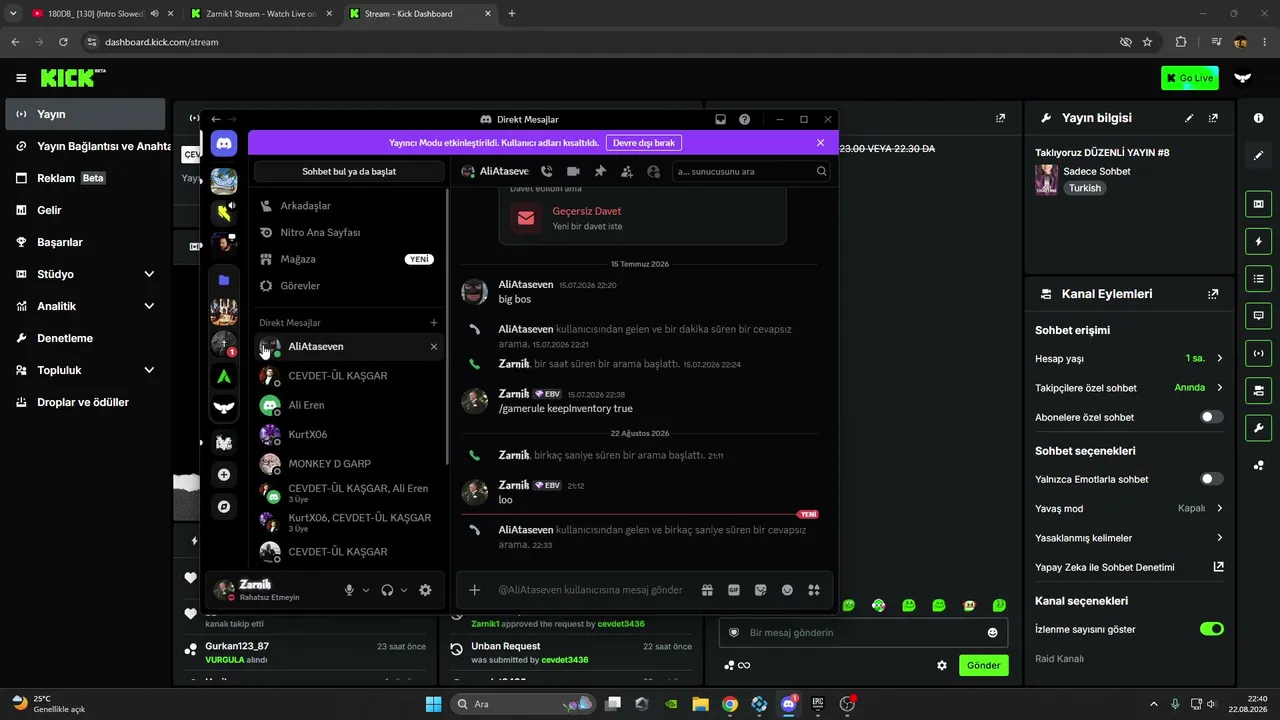The image size is (1280, 720).
Task: Open Discord from the Windows taskbar
Action: pos(788,704)
